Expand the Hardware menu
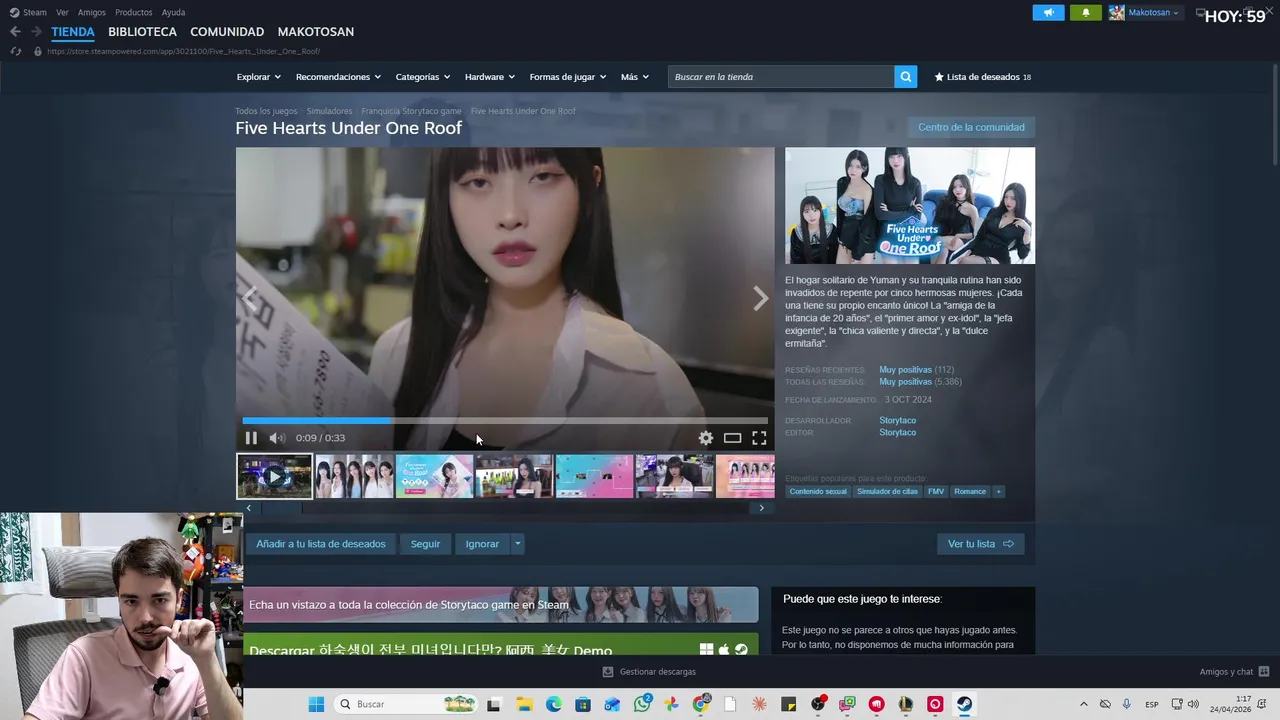Image resolution: width=1280 pixels, height=720 pixels. pos(489,77)
